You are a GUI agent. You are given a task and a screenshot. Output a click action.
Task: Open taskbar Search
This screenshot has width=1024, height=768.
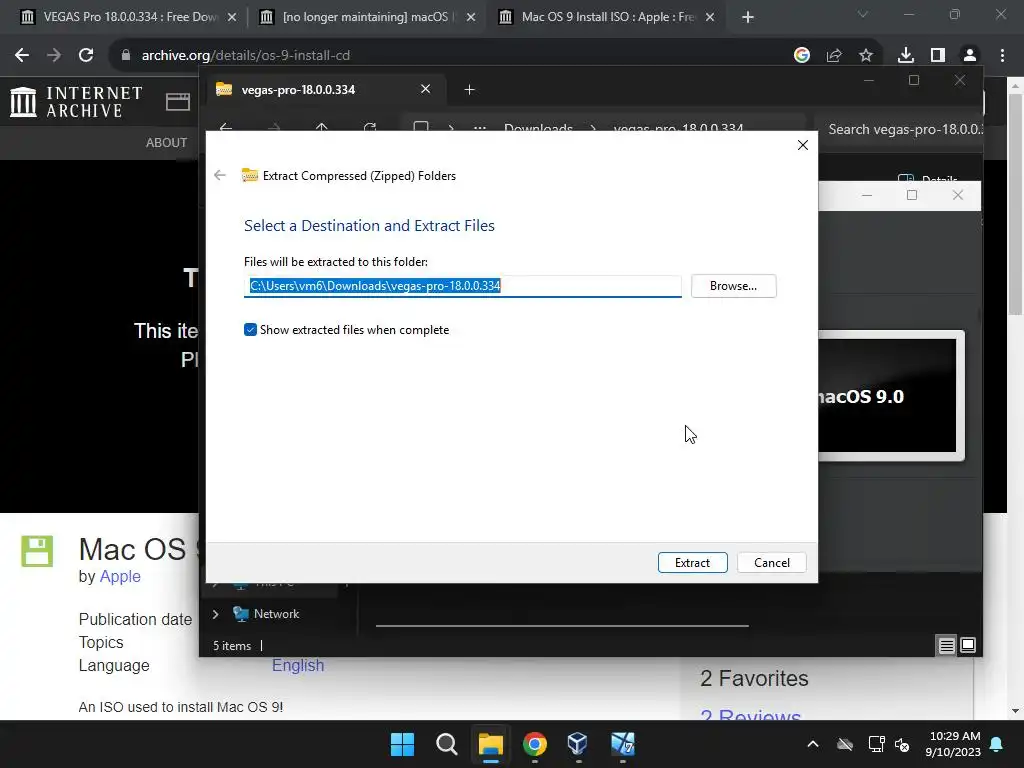(x=447, y=744)
